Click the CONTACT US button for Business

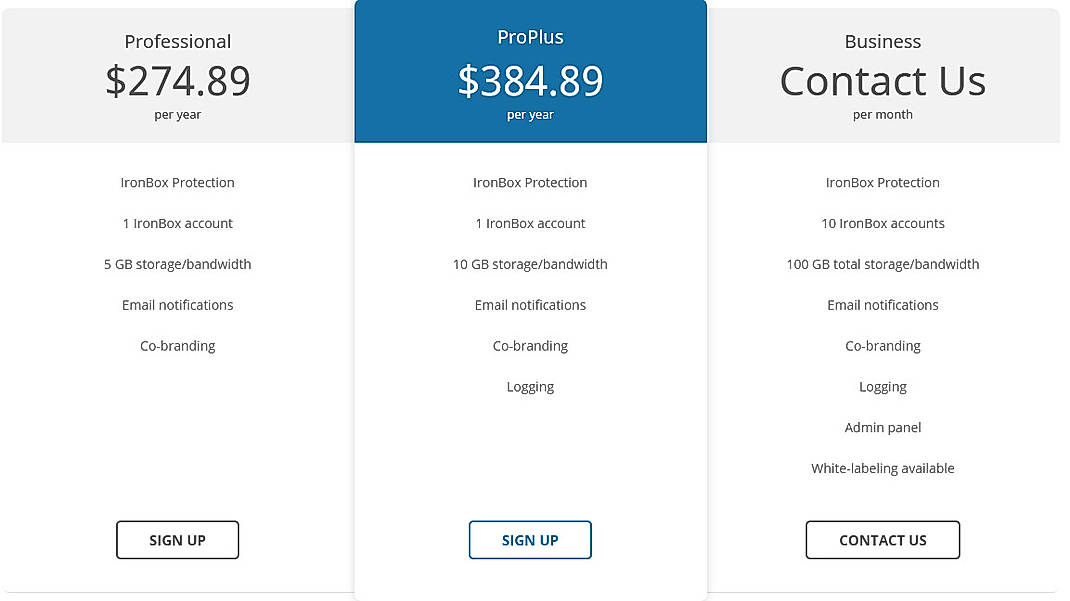(882, 539)
